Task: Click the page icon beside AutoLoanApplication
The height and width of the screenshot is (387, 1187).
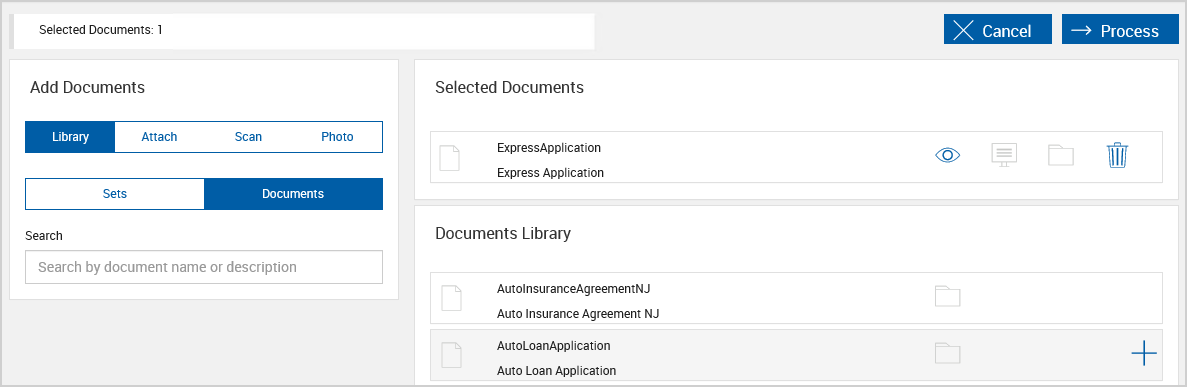Action: pyautogui.click(x=452, y=355)
